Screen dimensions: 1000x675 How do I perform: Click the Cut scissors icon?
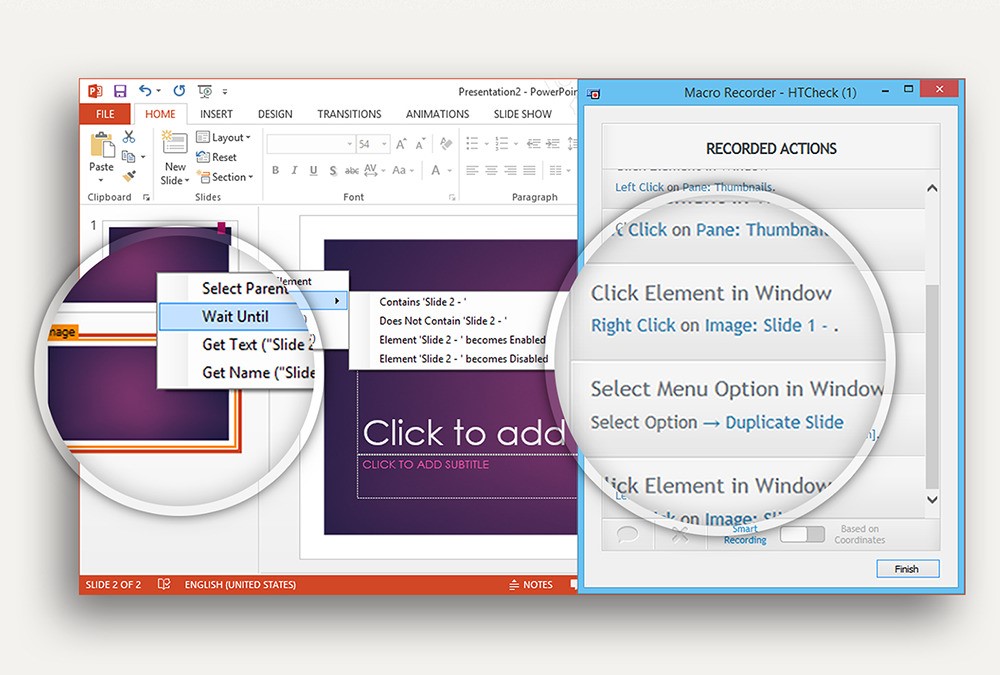click(x=129, y=137)
